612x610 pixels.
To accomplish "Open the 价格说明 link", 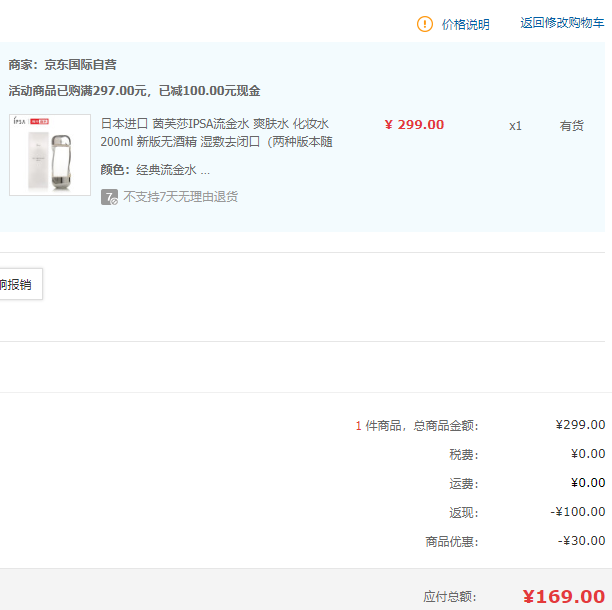I will 466,25.
